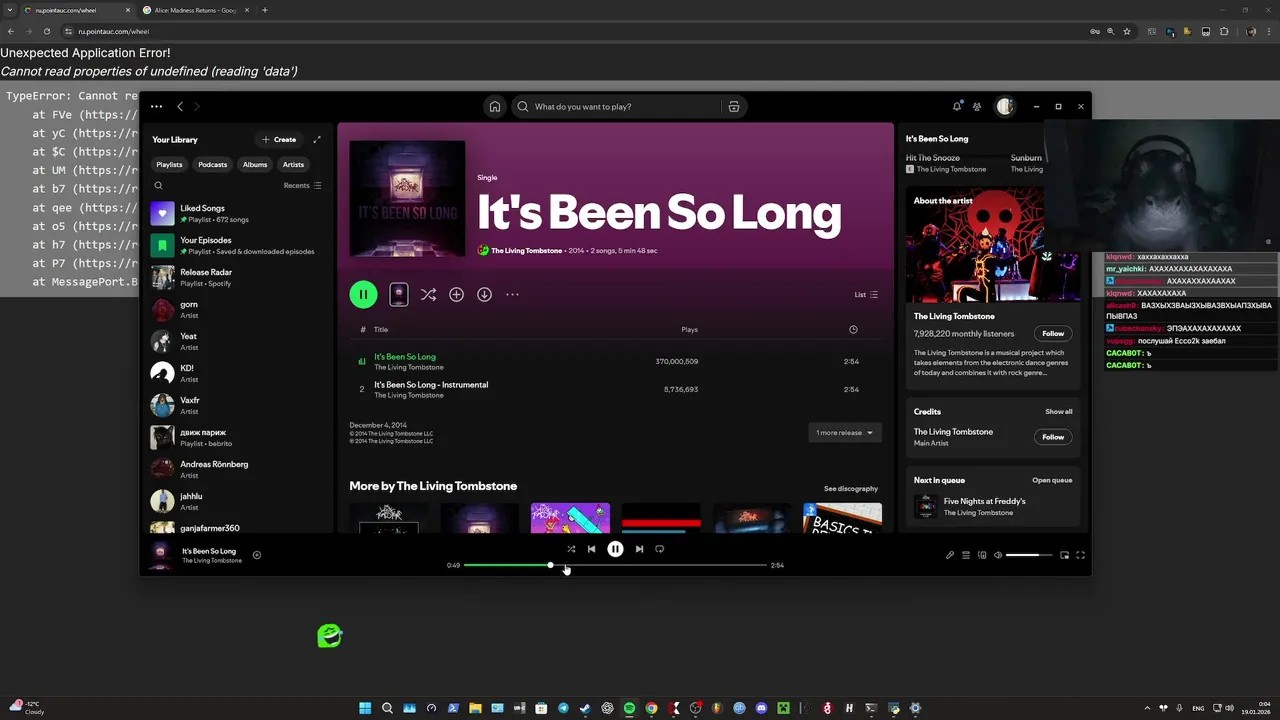Open the queue from player bar
Screen dimensions: 1280x720
pyautogui.click(x=966, y=555)
